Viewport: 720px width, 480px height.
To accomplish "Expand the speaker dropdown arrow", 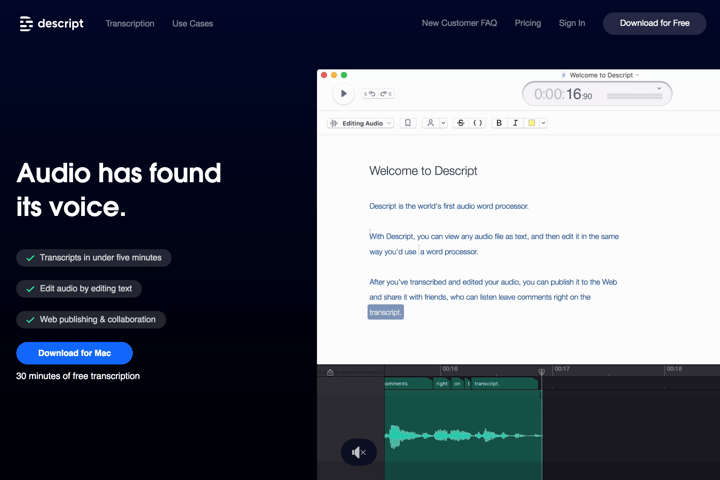I will tap(443, 123).
